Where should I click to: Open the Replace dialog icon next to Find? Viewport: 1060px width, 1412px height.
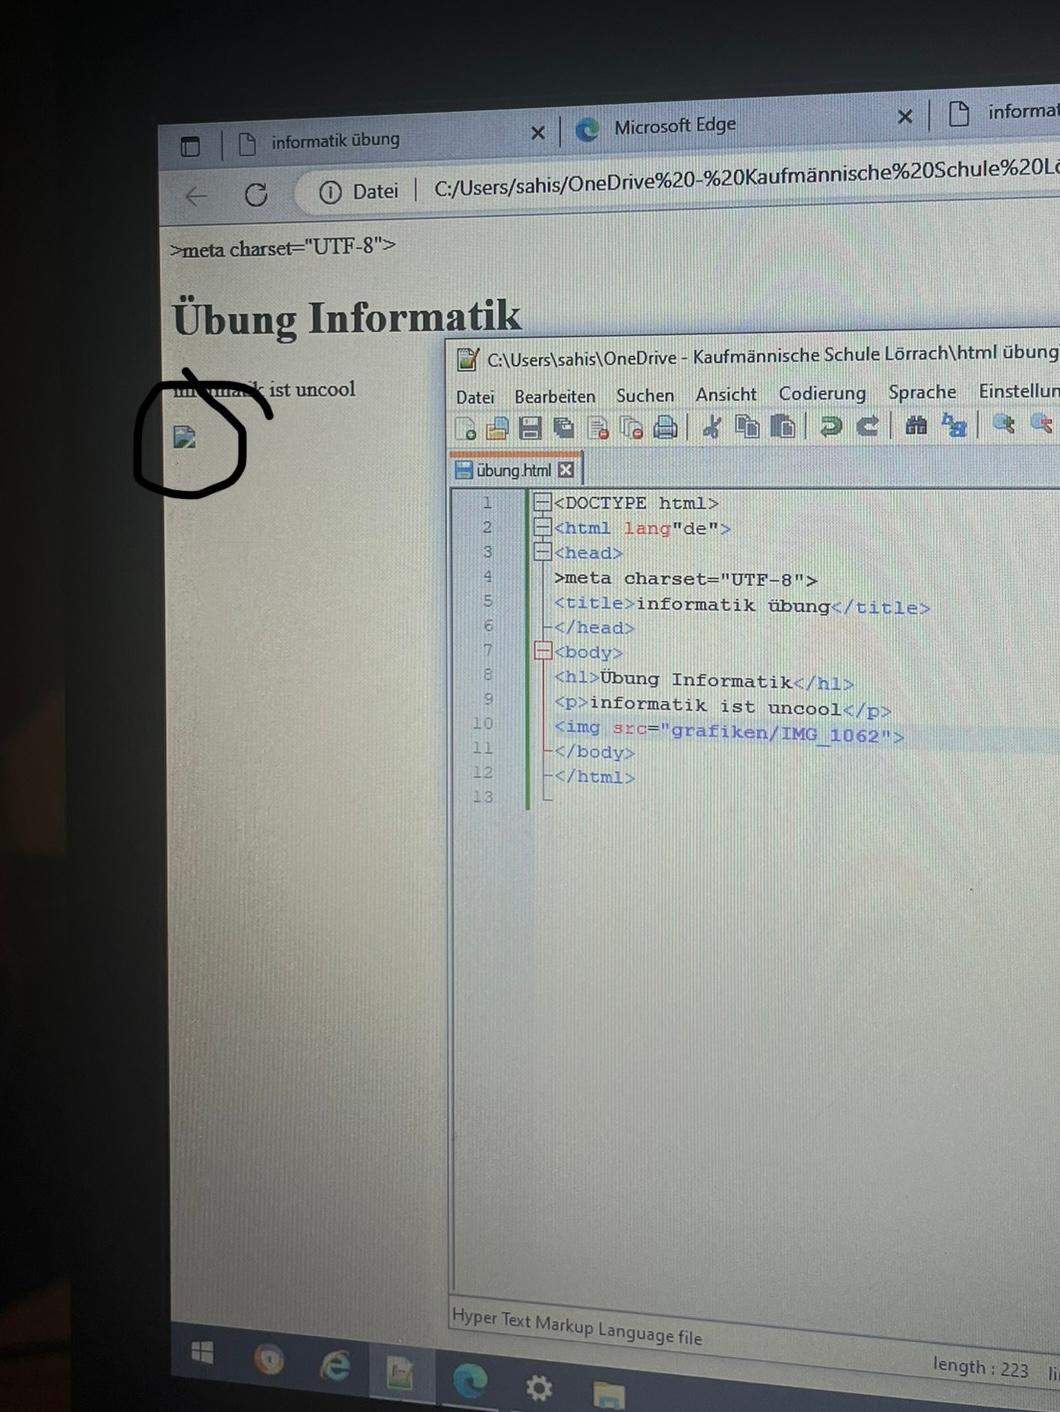click(953, 428)
